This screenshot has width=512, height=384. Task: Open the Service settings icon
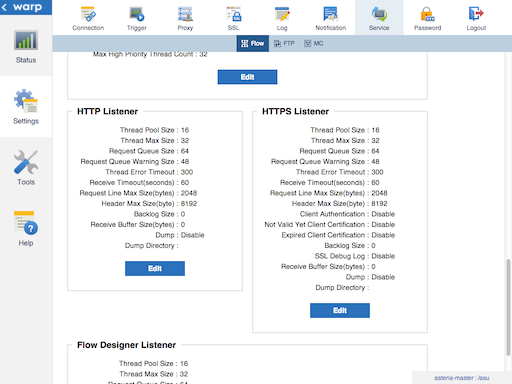[379, 18]
